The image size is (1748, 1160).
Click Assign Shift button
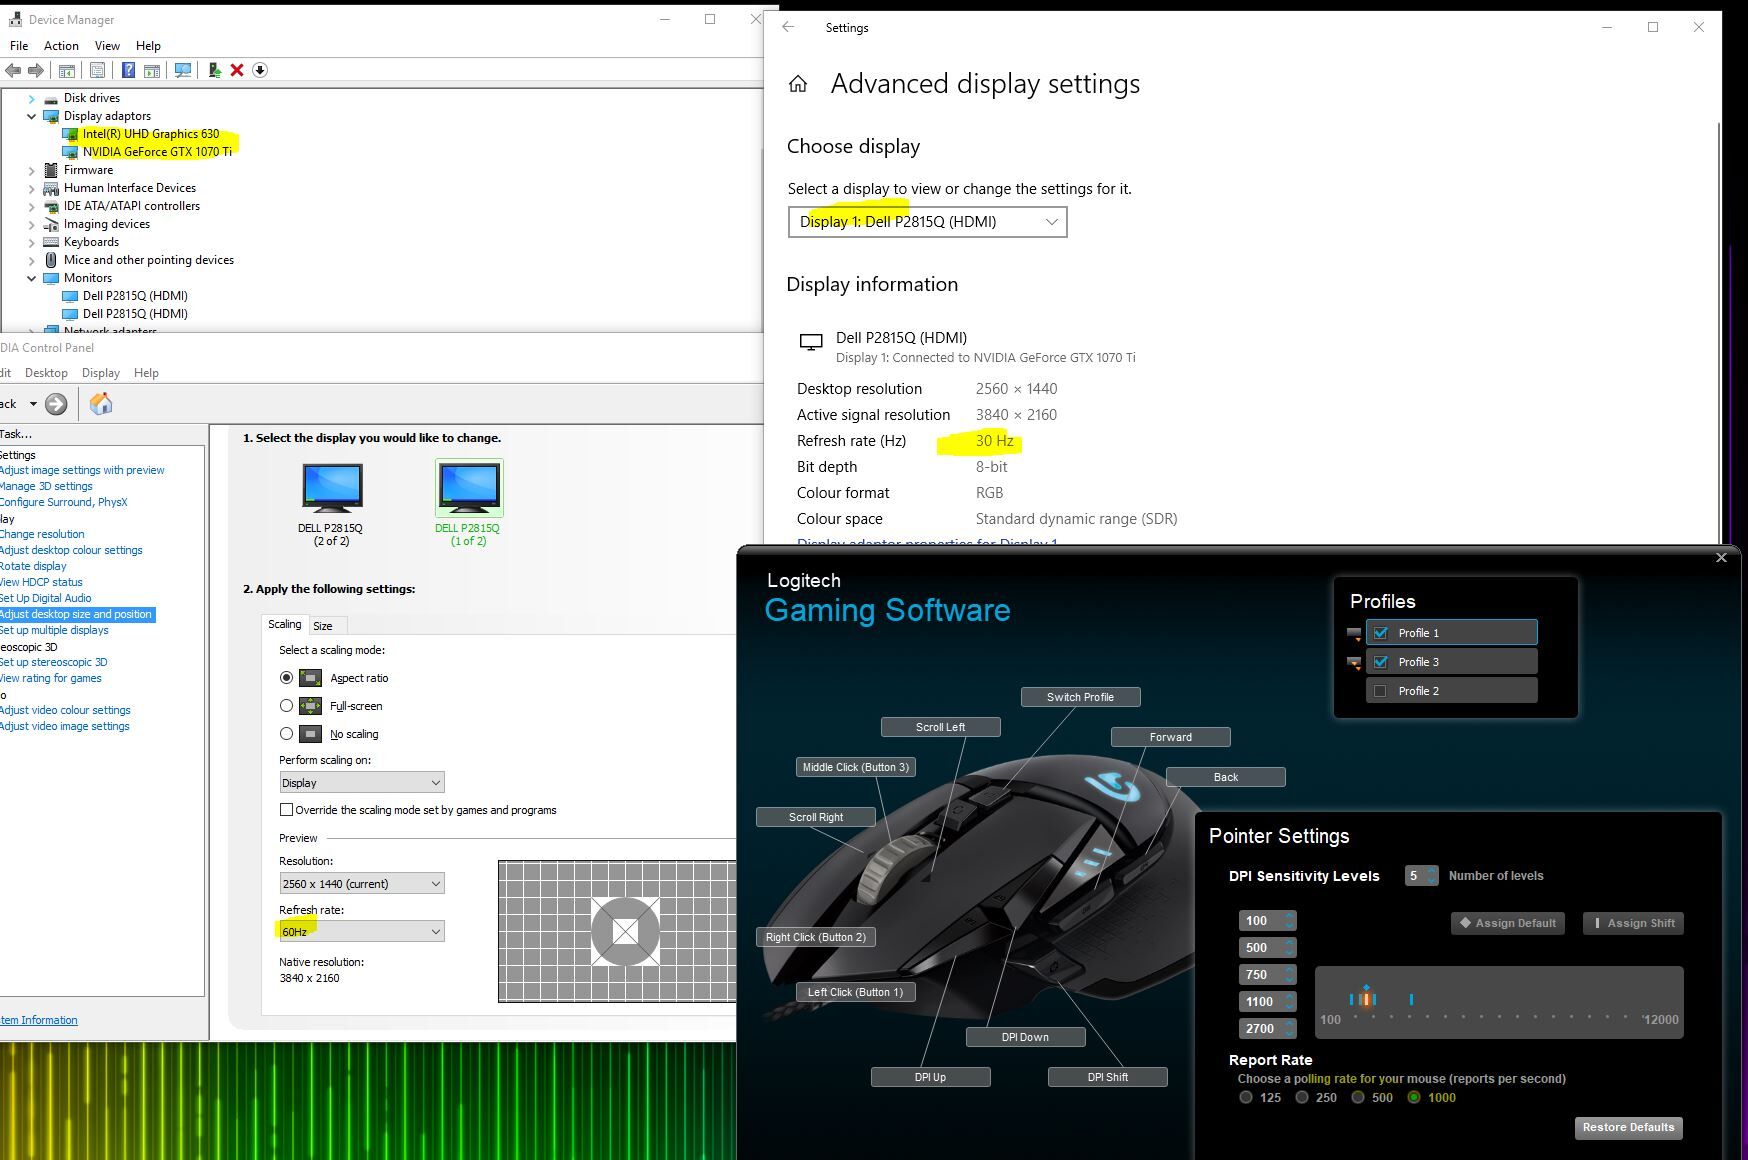(x=1633, y=923)
